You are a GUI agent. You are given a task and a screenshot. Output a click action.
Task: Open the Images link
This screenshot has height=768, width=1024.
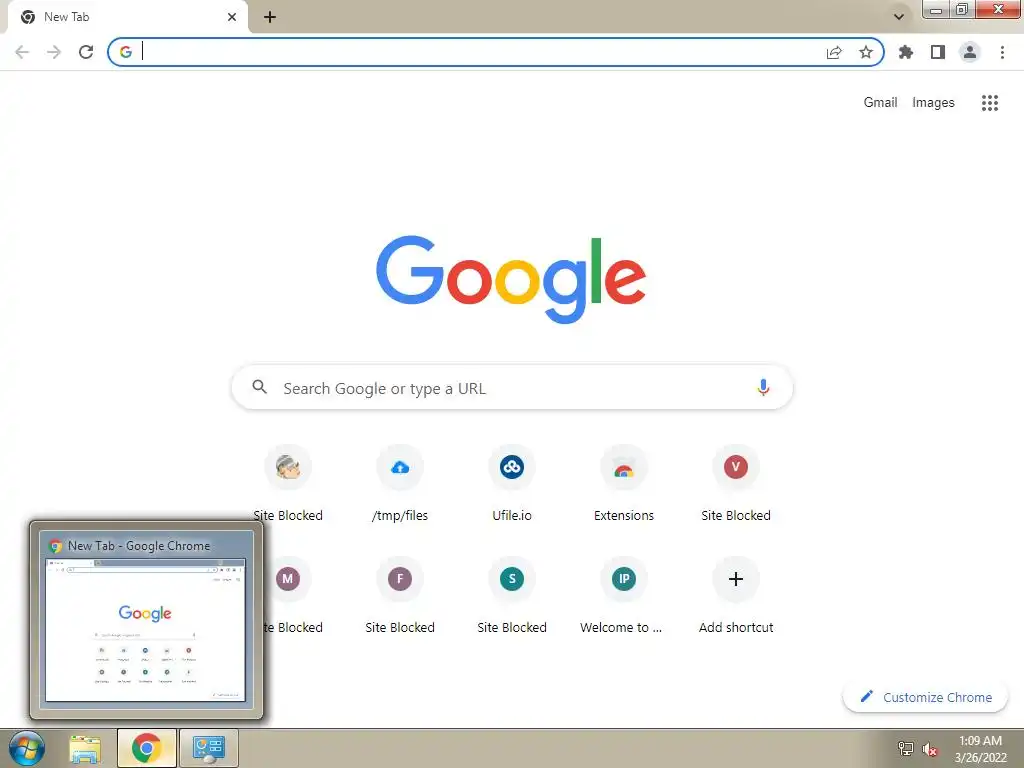click(933, 103)
